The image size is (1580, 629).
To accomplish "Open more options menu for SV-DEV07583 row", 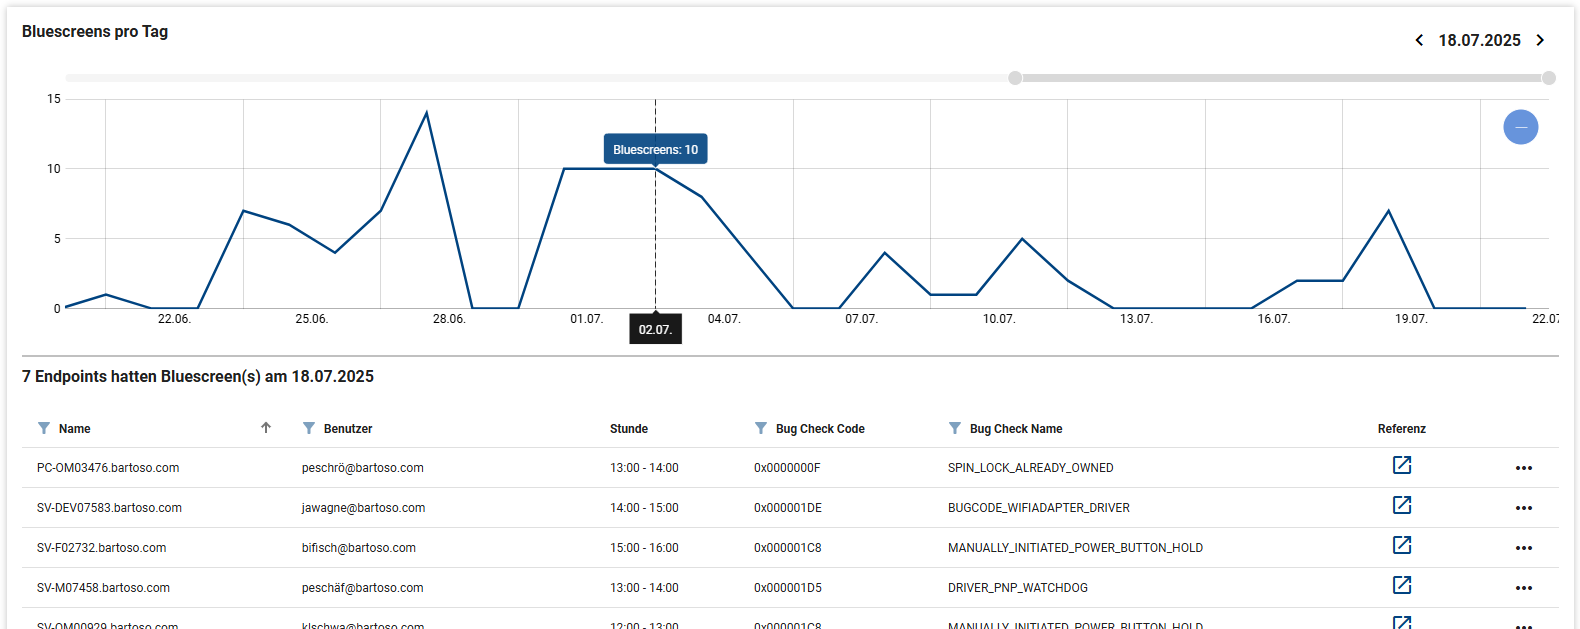I will click(x=1523, y=508).
